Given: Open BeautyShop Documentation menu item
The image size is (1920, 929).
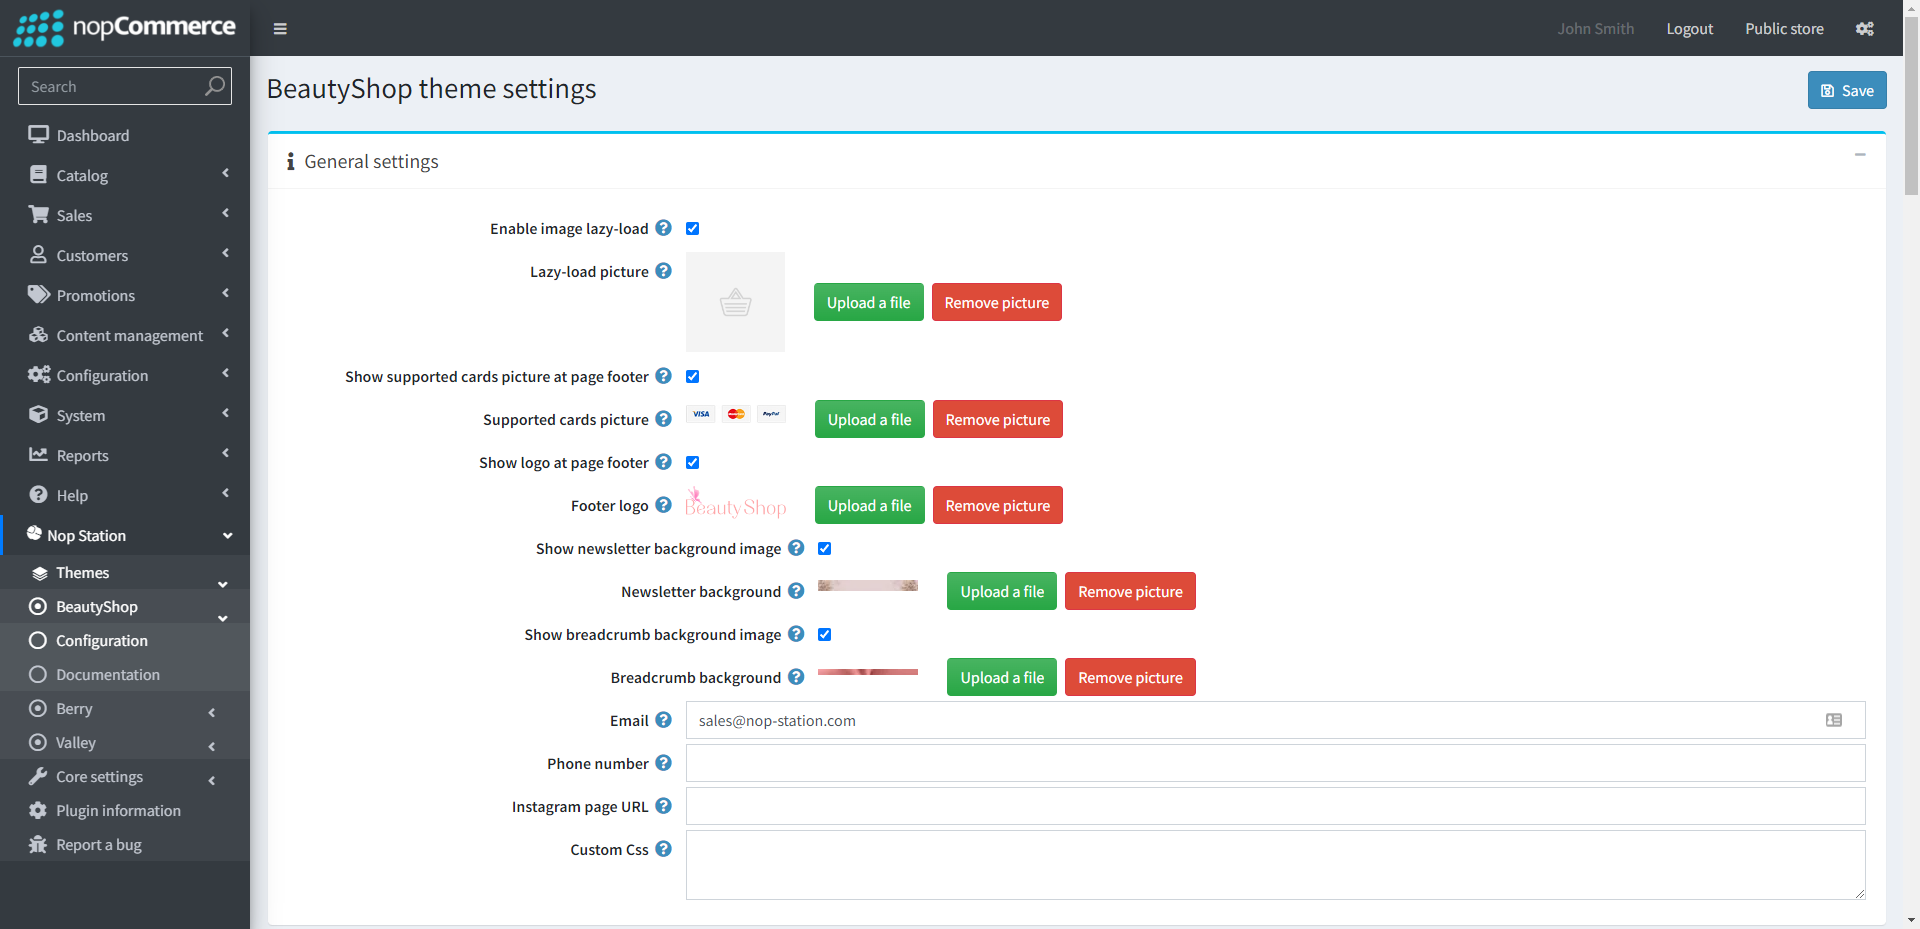Looking at the screenshot, I should click(x=125, y=674).
